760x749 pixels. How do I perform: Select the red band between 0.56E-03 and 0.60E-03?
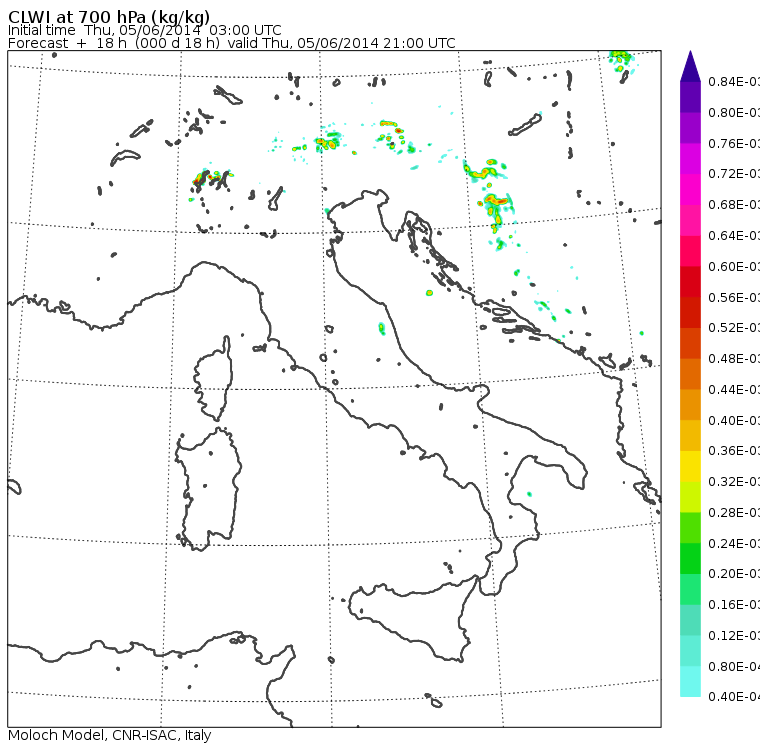690,282
